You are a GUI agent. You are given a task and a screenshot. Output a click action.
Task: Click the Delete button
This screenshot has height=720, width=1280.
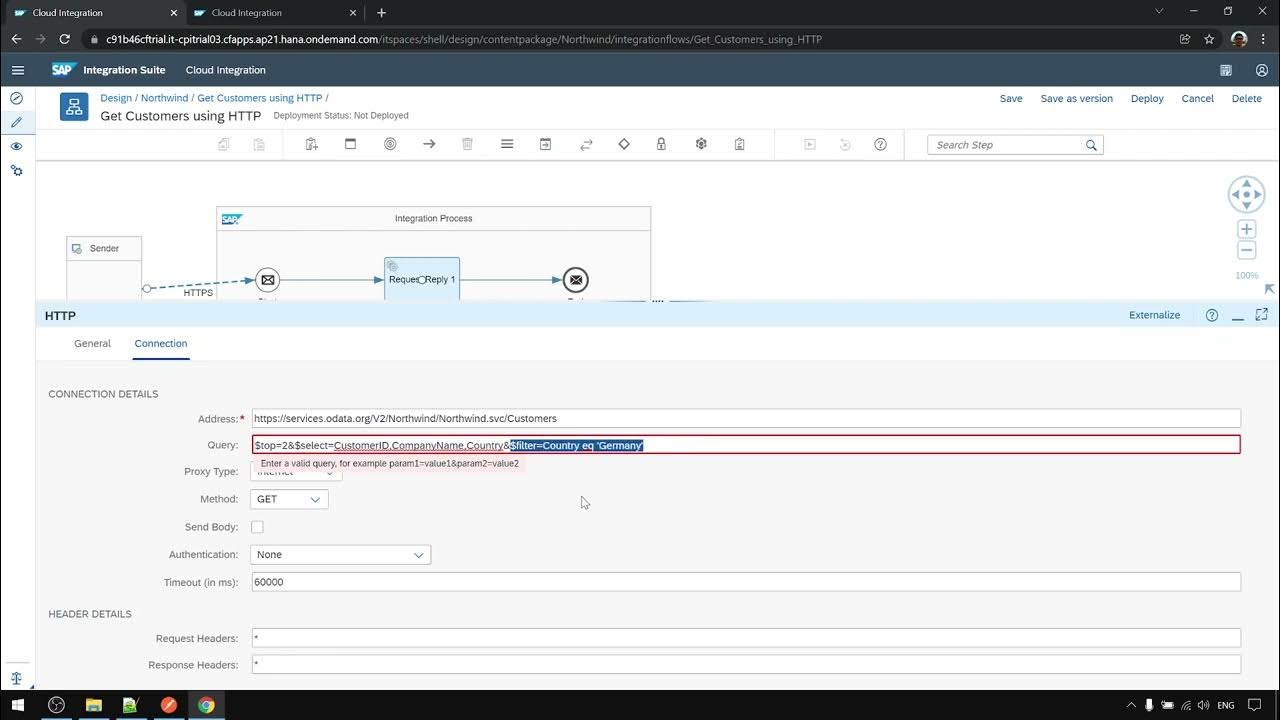[x=1246, y=99]
